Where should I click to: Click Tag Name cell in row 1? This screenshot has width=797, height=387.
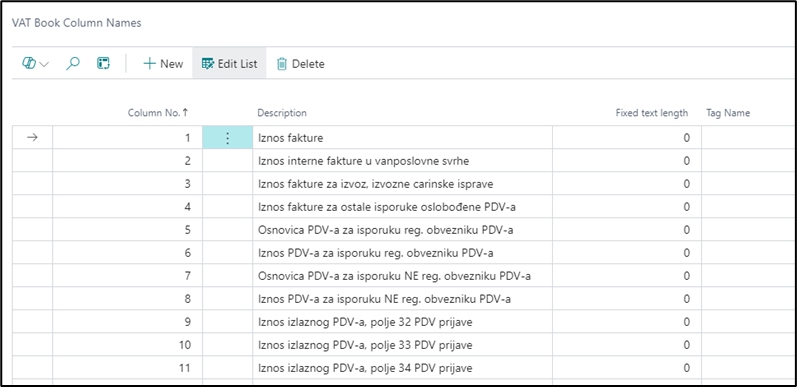pyautogui.click(x=748, y=138)
